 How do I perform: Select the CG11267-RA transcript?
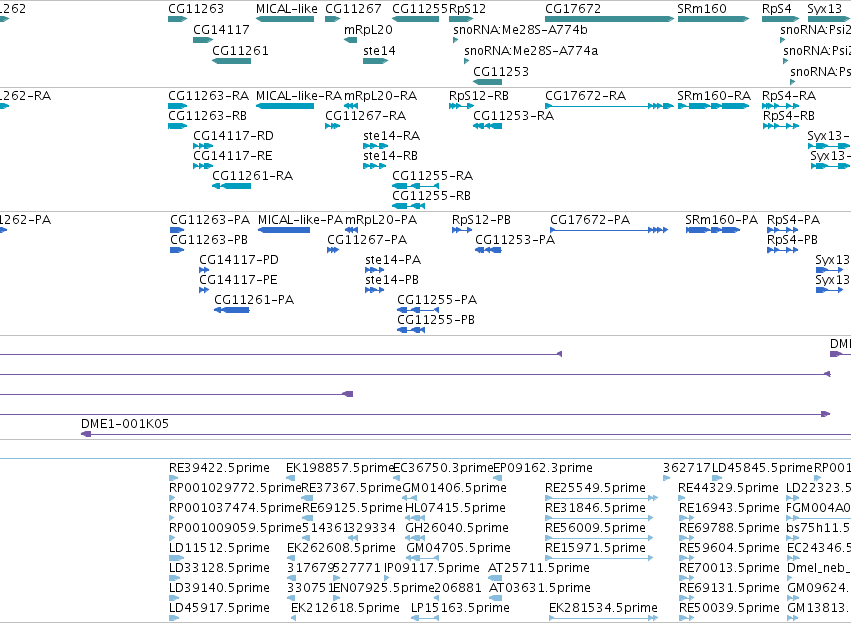click(333, 126)
